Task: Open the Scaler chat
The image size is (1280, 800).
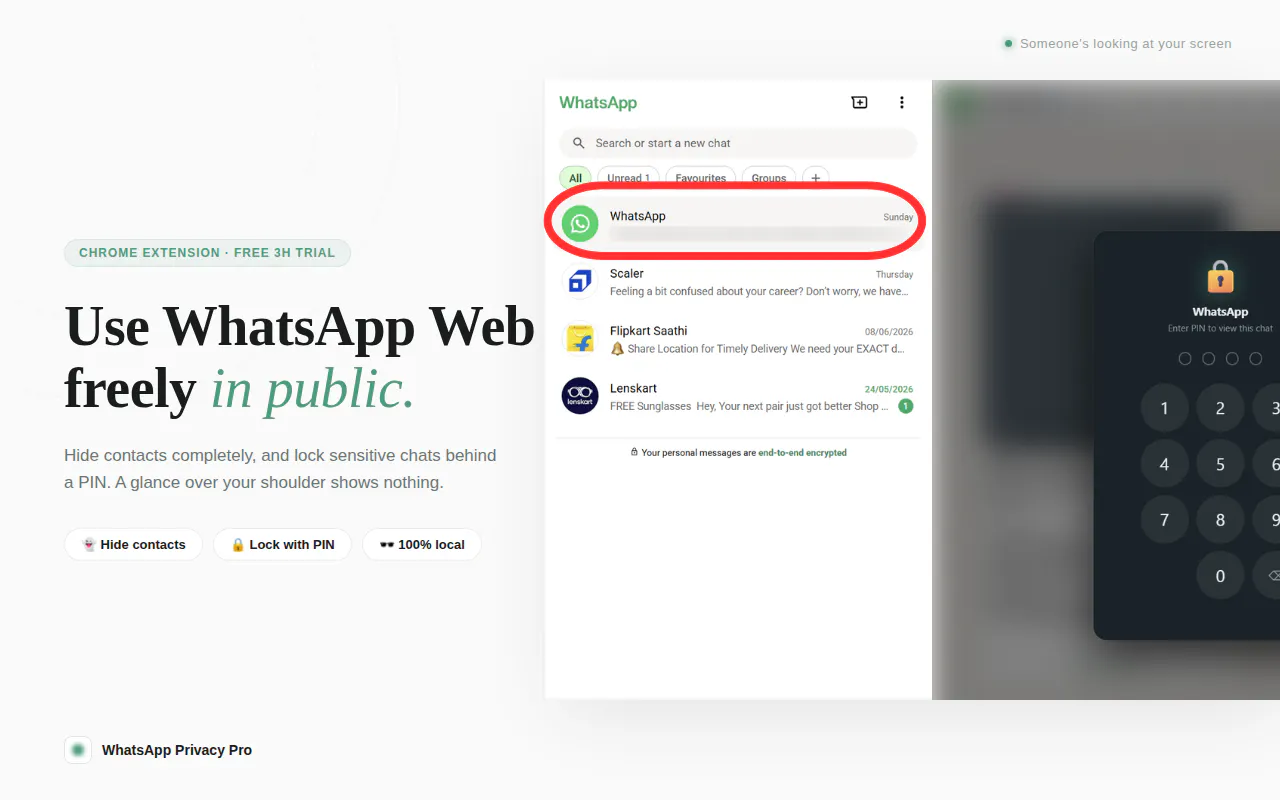Action: pyautogui.click(x=736, y=282)
